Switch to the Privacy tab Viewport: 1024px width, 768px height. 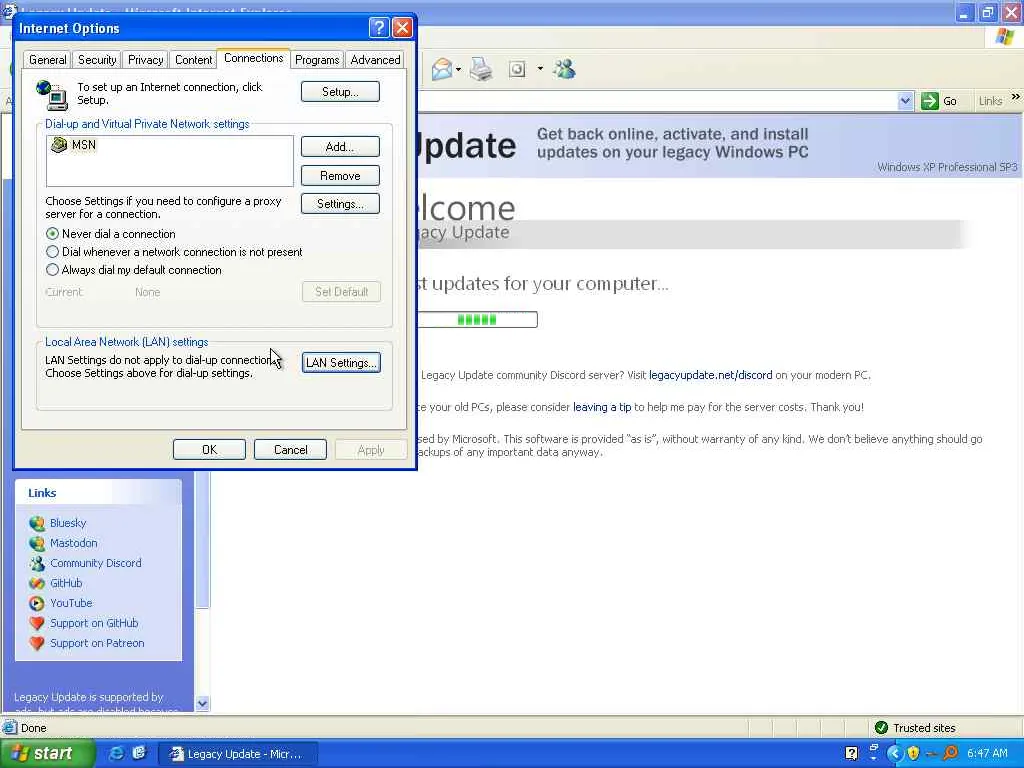point(146,60)
